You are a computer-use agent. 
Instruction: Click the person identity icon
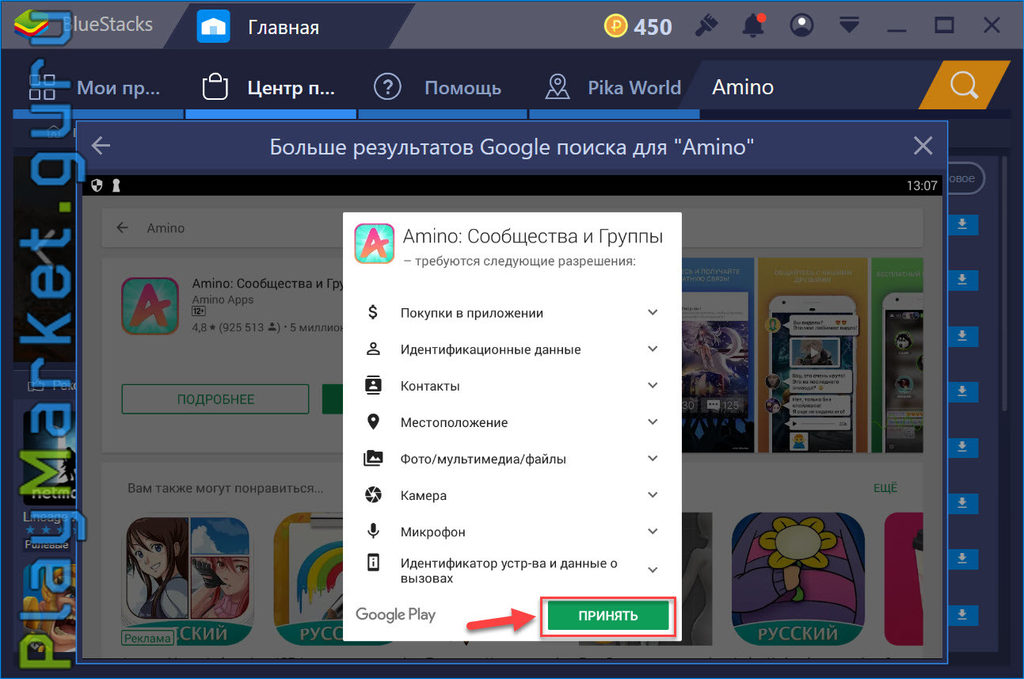point(373,349)
